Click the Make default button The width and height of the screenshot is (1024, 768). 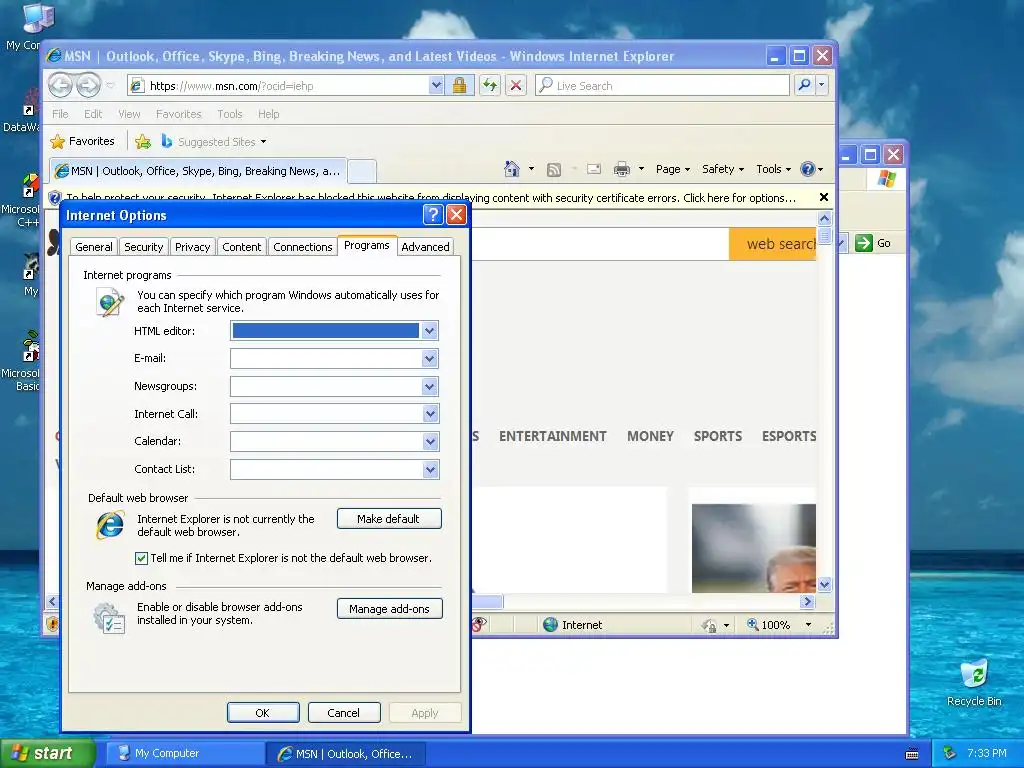[389, 519]
